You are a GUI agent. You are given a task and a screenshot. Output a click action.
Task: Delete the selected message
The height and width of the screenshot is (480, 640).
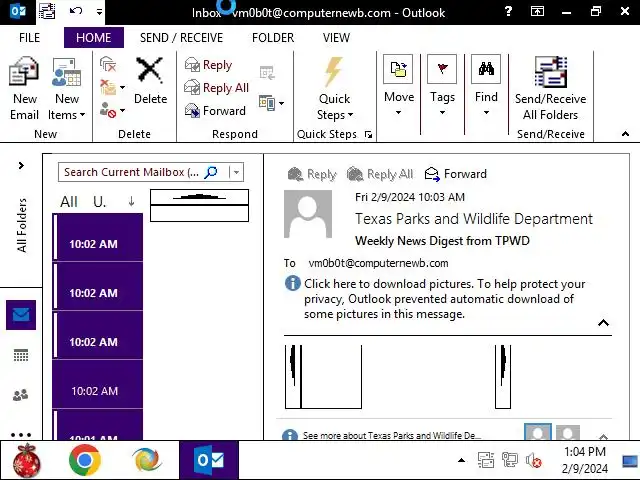pyautogui.click(x=150, y=80)
